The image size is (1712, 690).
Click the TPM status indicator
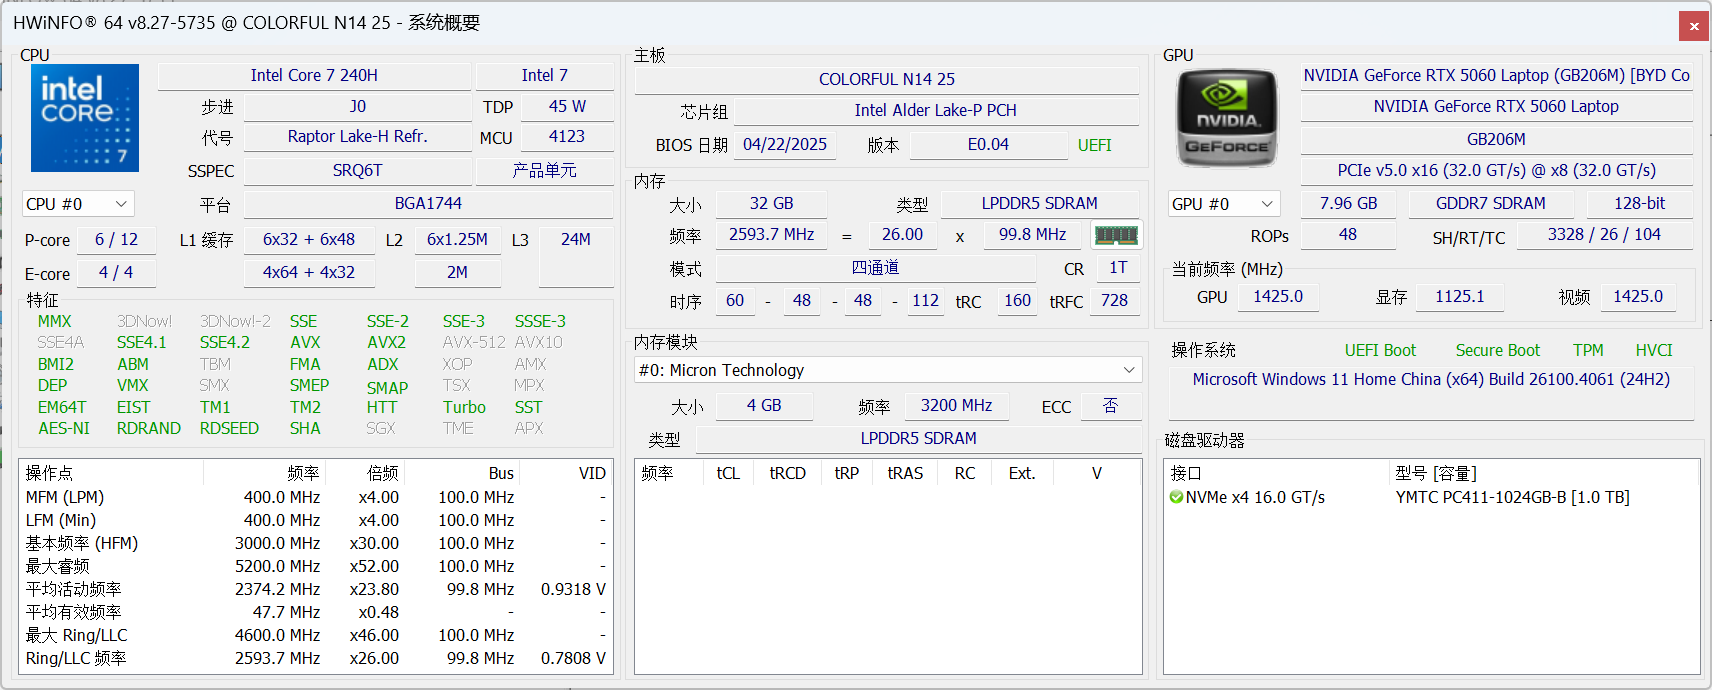point(1588,350)
